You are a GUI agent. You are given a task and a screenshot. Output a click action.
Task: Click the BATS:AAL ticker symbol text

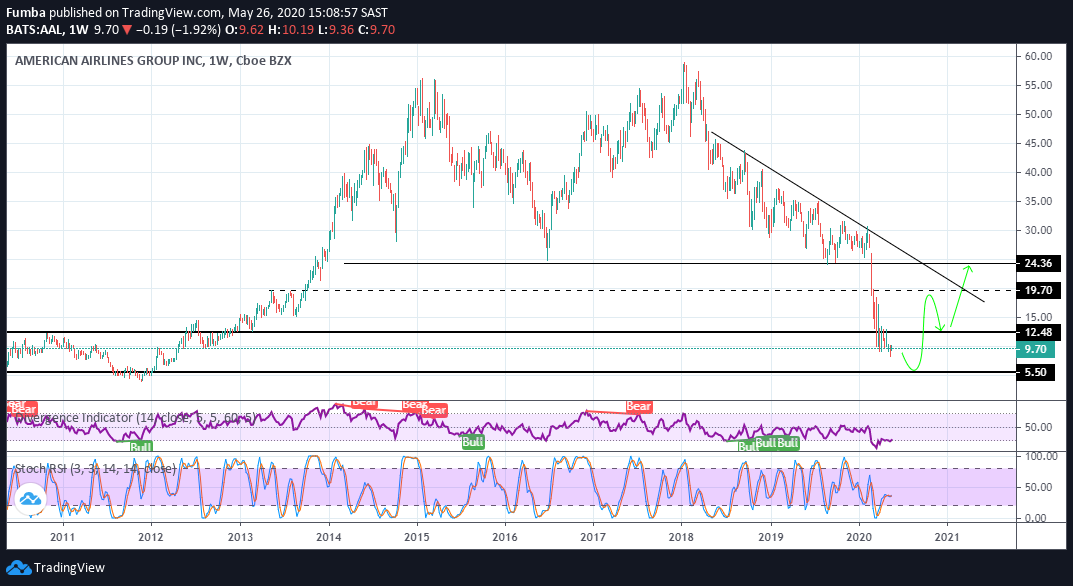tap(34, 30)
